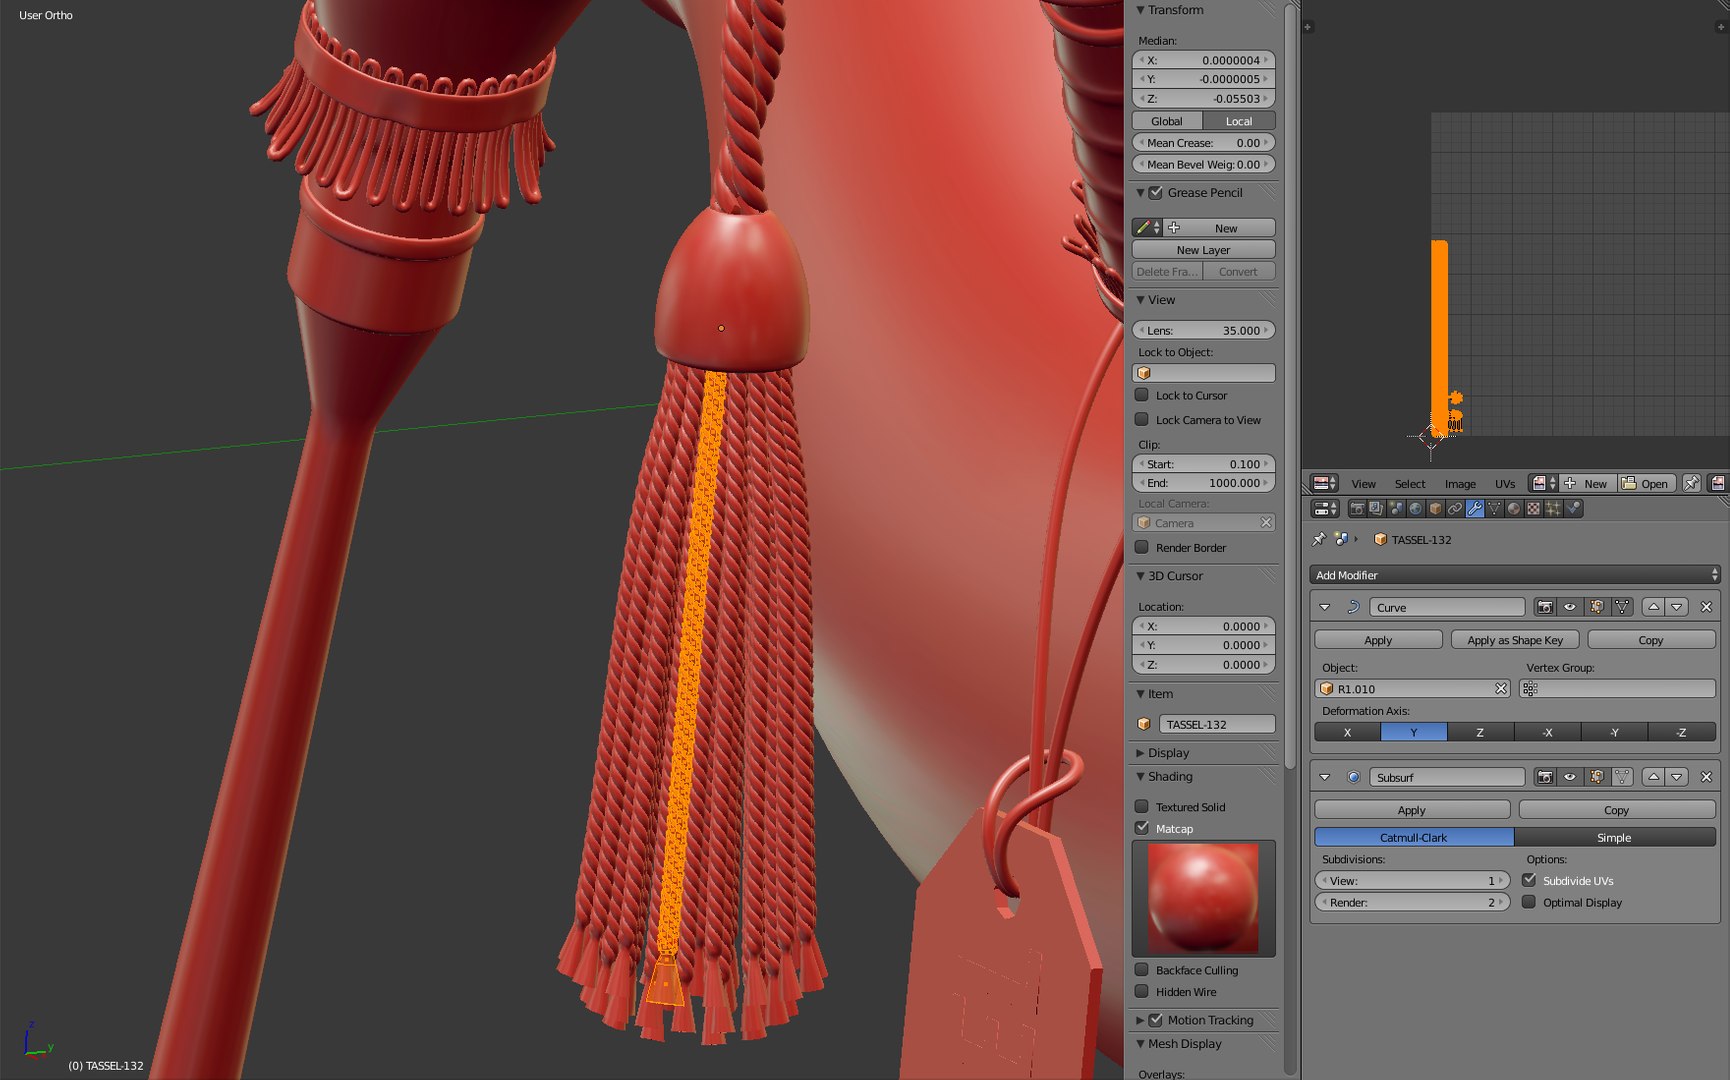This screenshot has width=1730, height=1080.
Task: Collapse the Item panel
Action: pos(1140,694)
